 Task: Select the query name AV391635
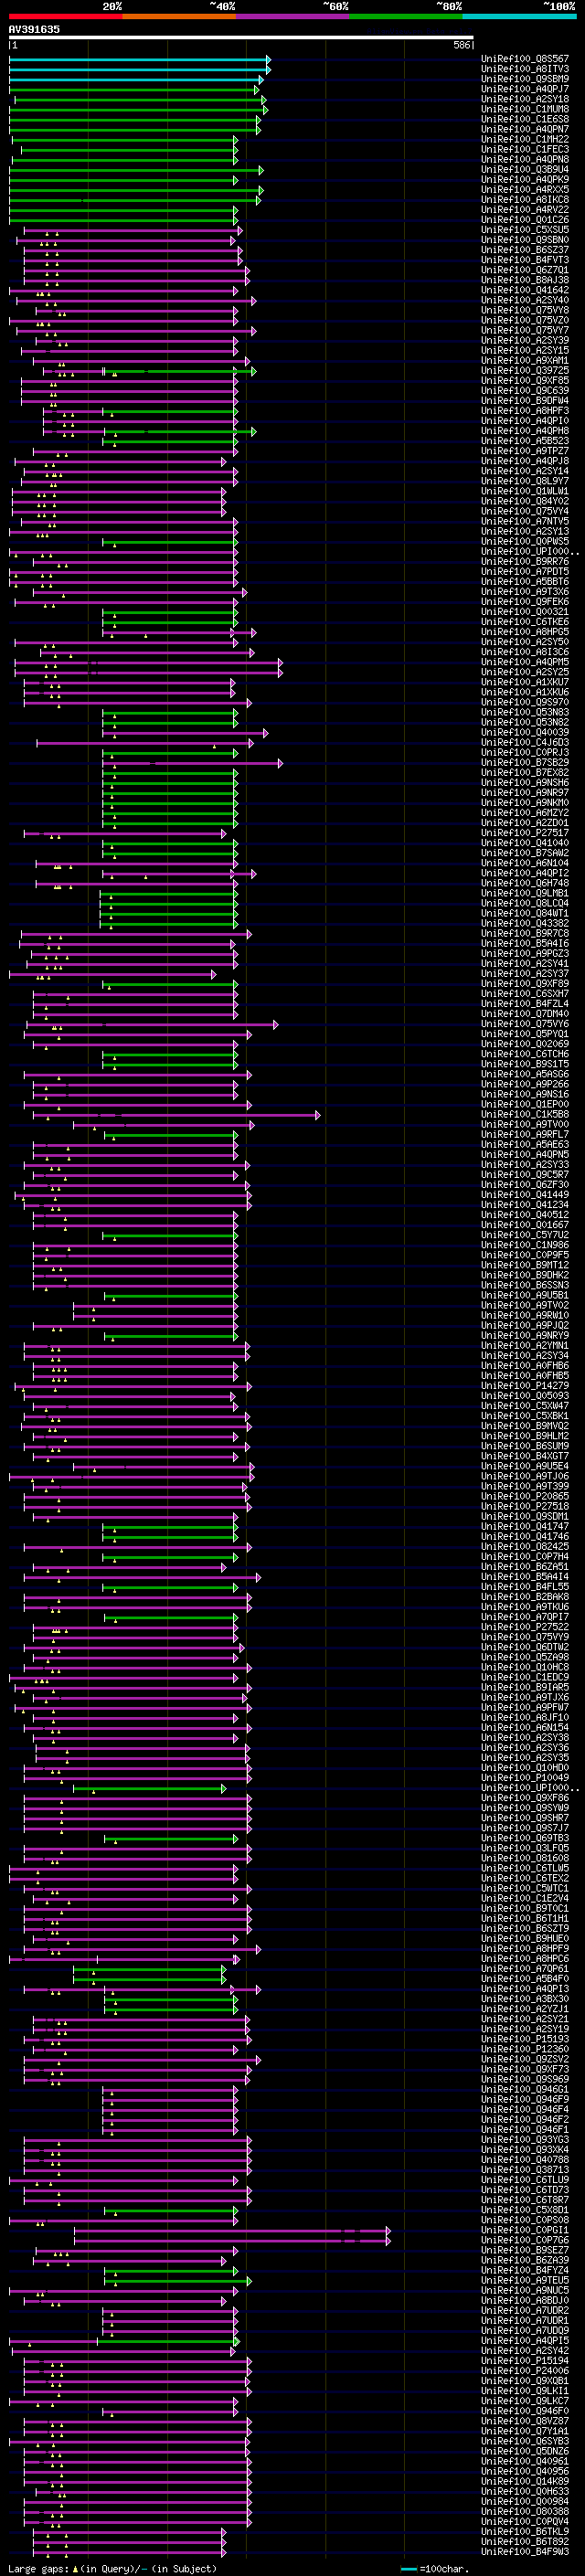pyautogui.click(x=34, y=30)
